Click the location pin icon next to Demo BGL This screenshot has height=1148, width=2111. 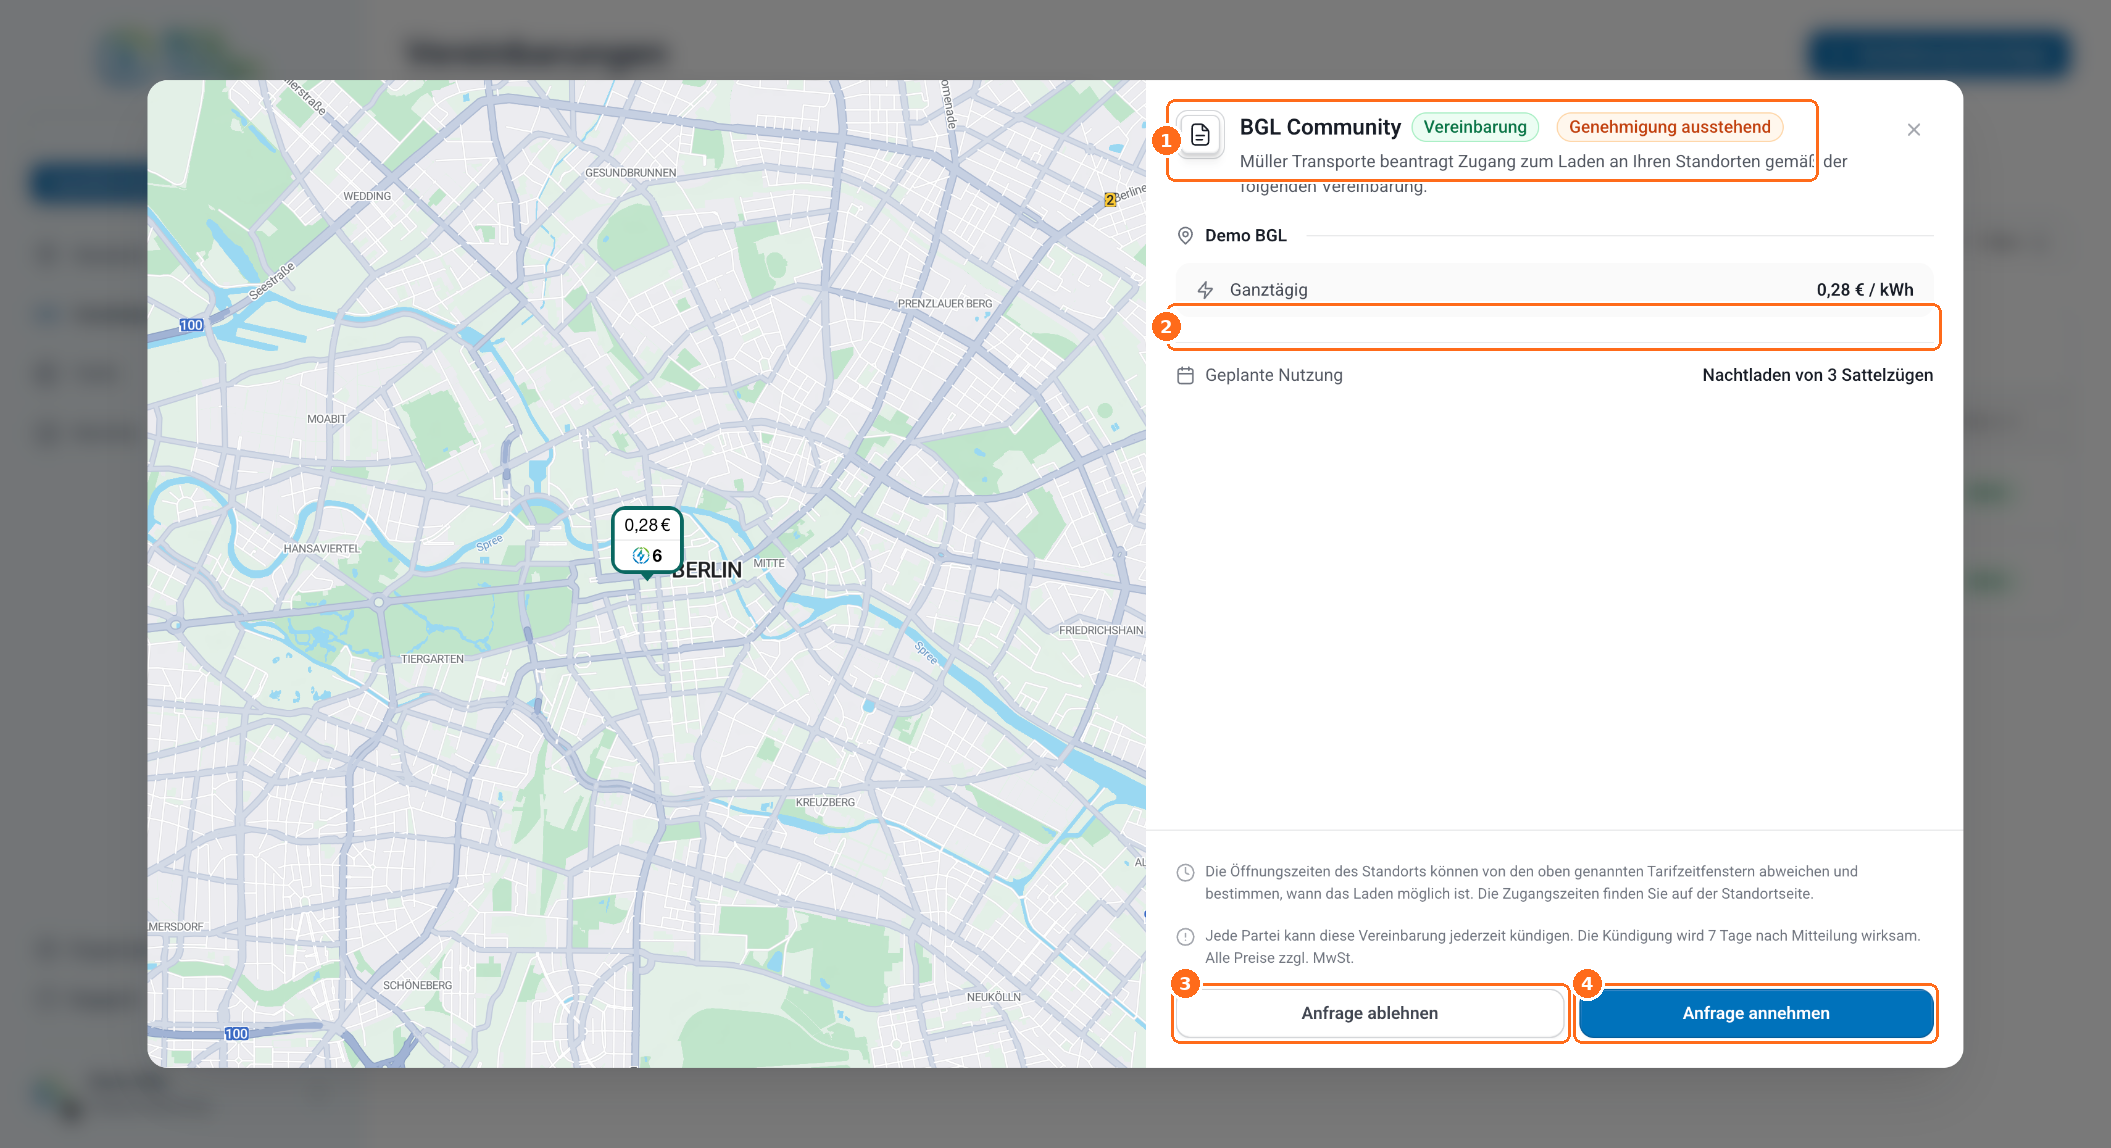pos(1185,236)
